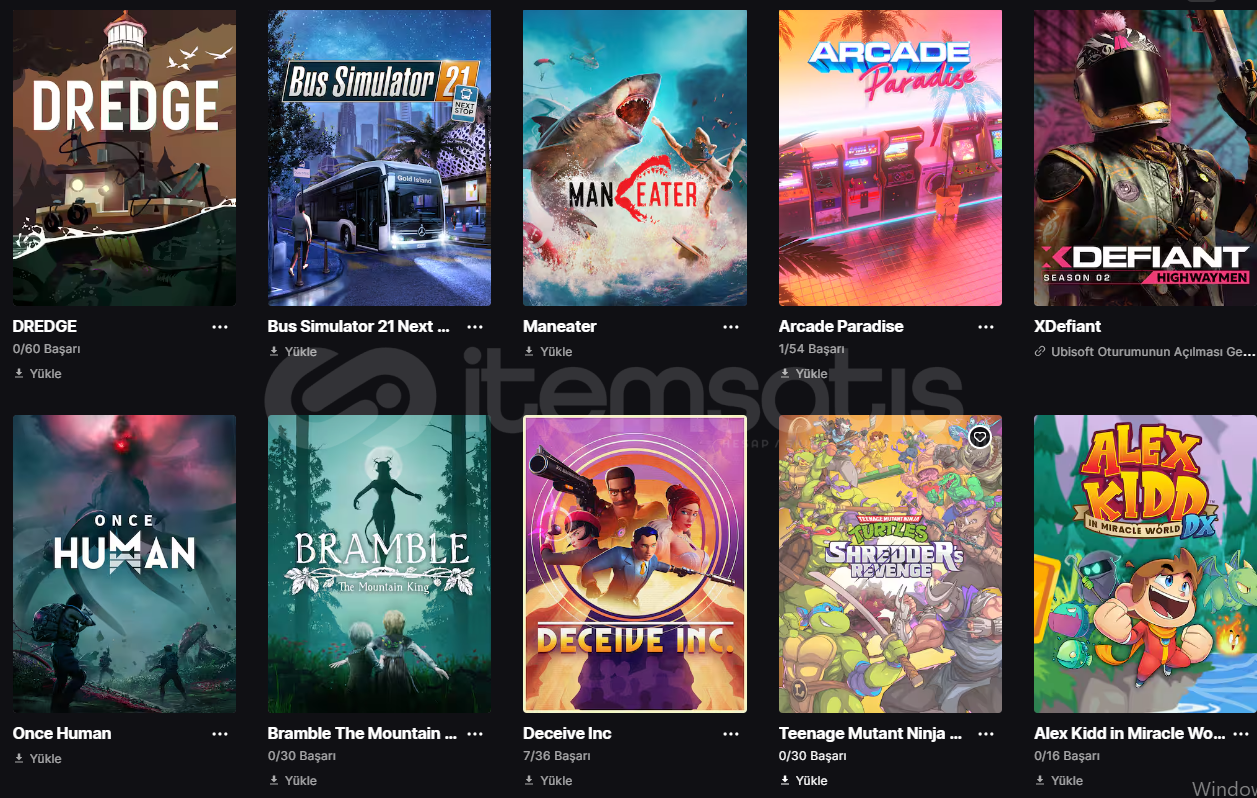
Task: Open the Alex Kidd in Miracle World cover
Action: point(1145,564)
